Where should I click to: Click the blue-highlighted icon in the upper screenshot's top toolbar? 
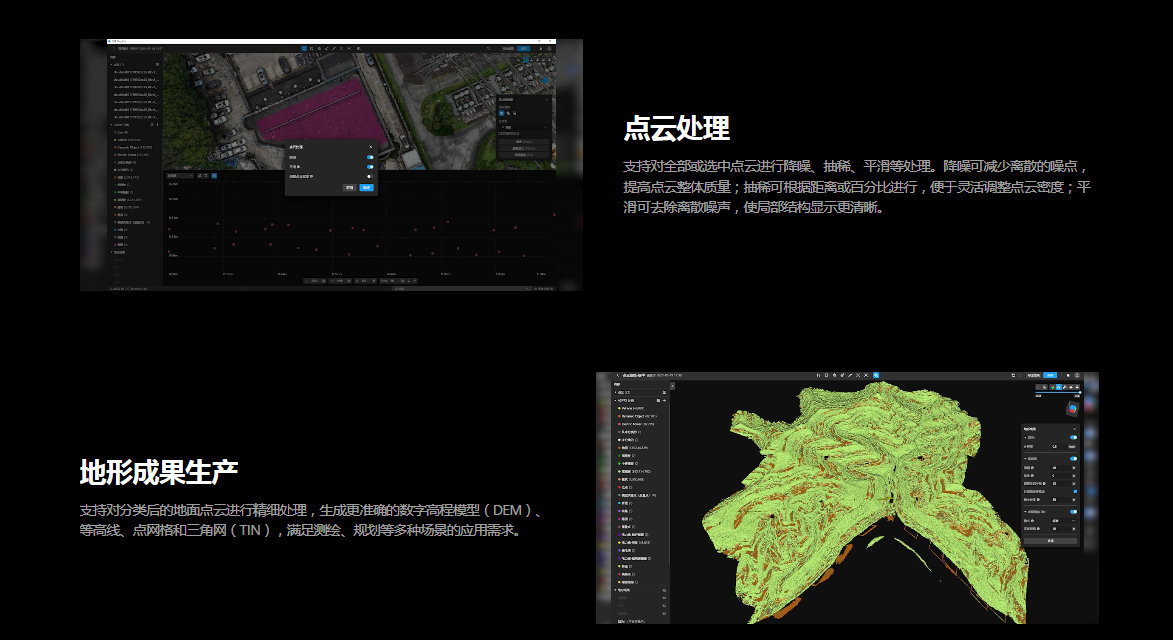[x=302, y=48]
